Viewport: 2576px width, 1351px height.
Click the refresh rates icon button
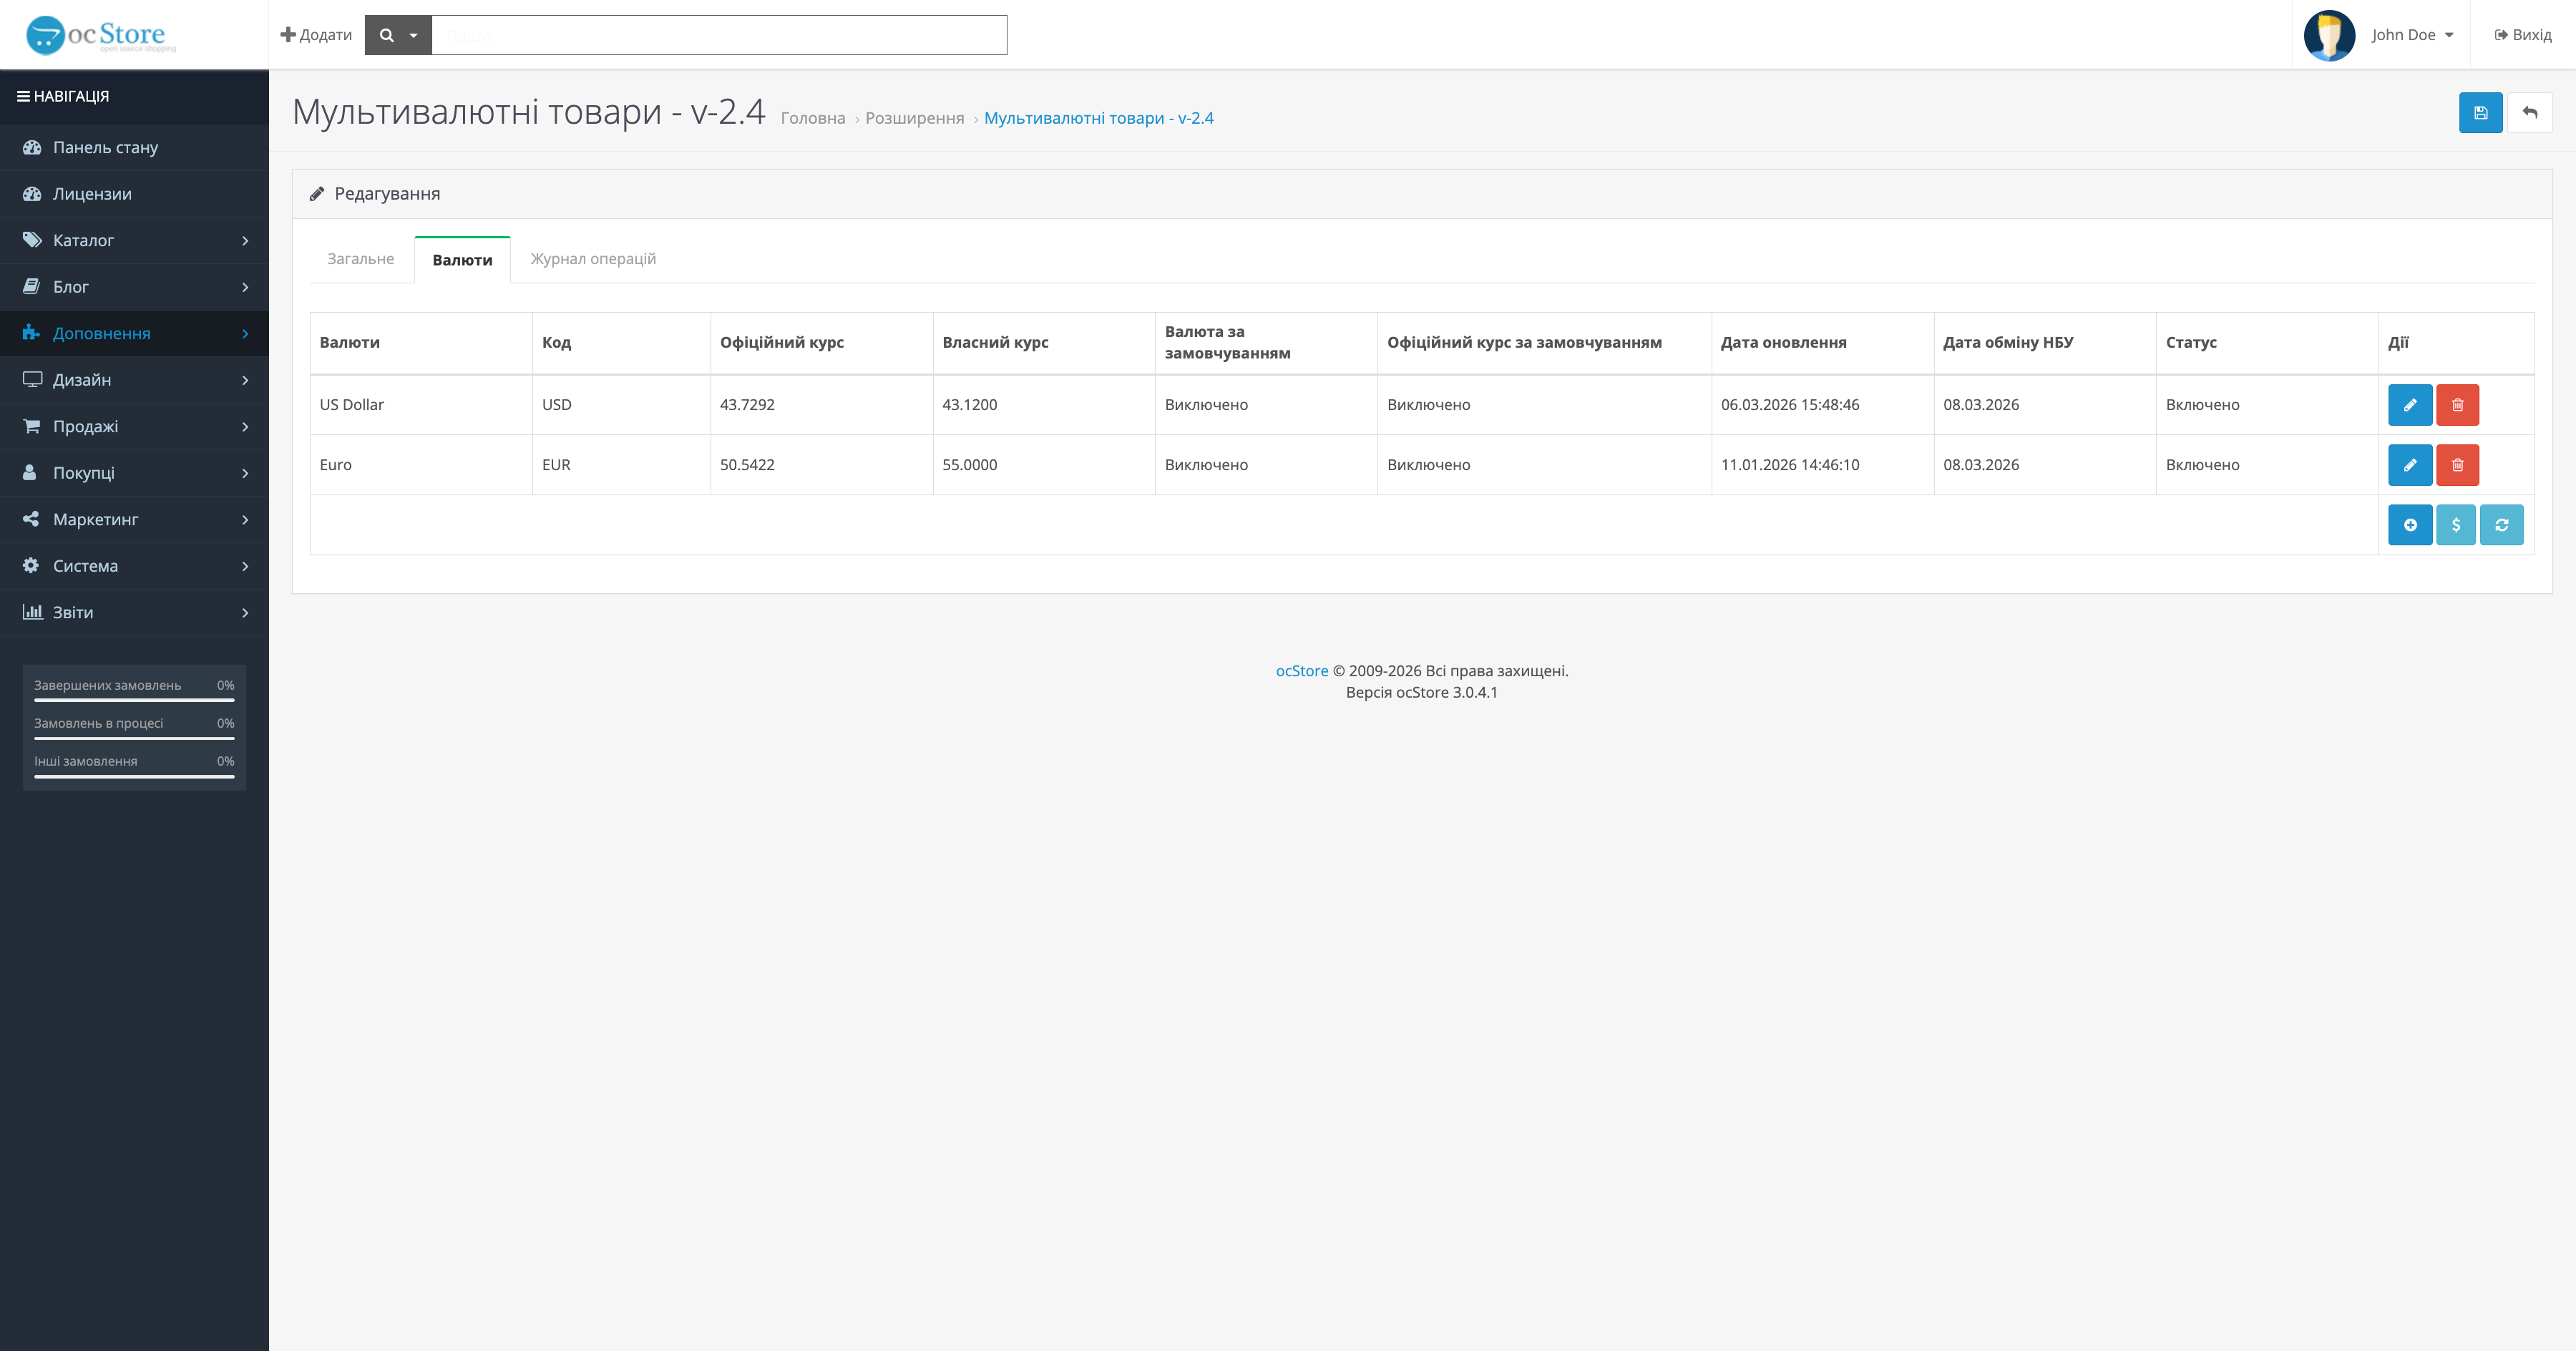[x=2501, y=525]
